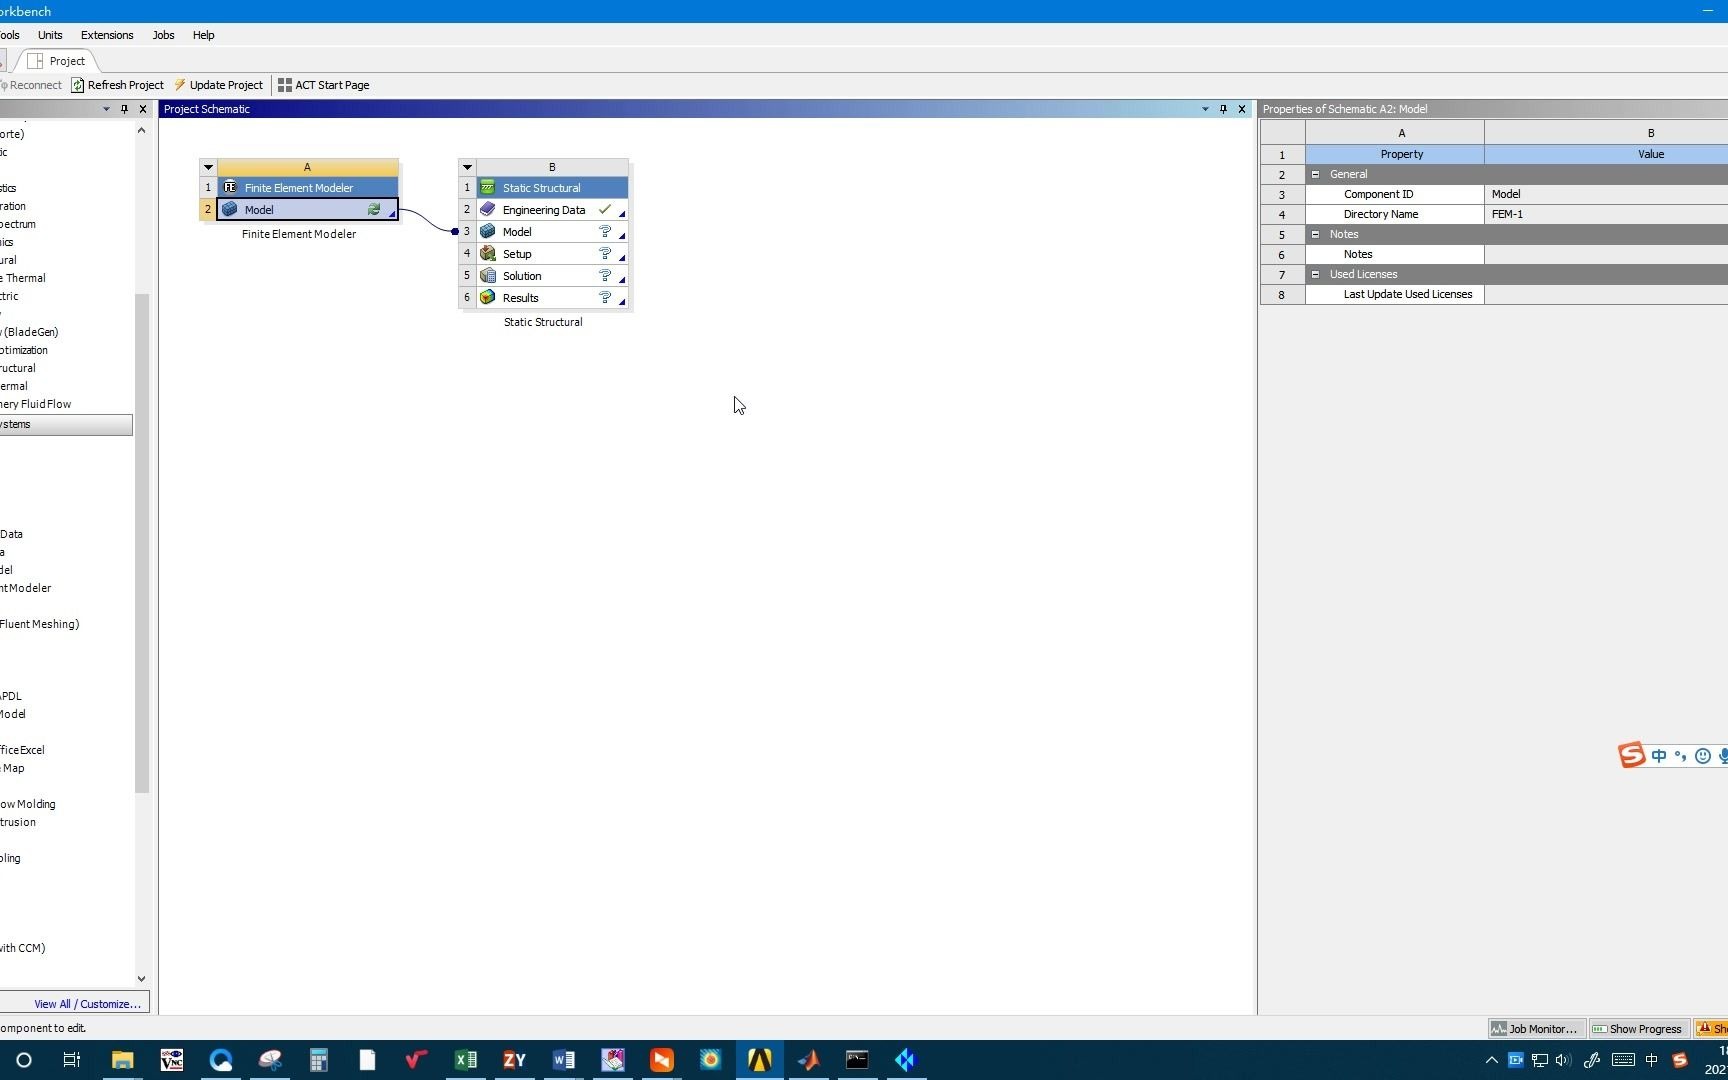Open Word from the taskbar

click(x=563, y=1060)
